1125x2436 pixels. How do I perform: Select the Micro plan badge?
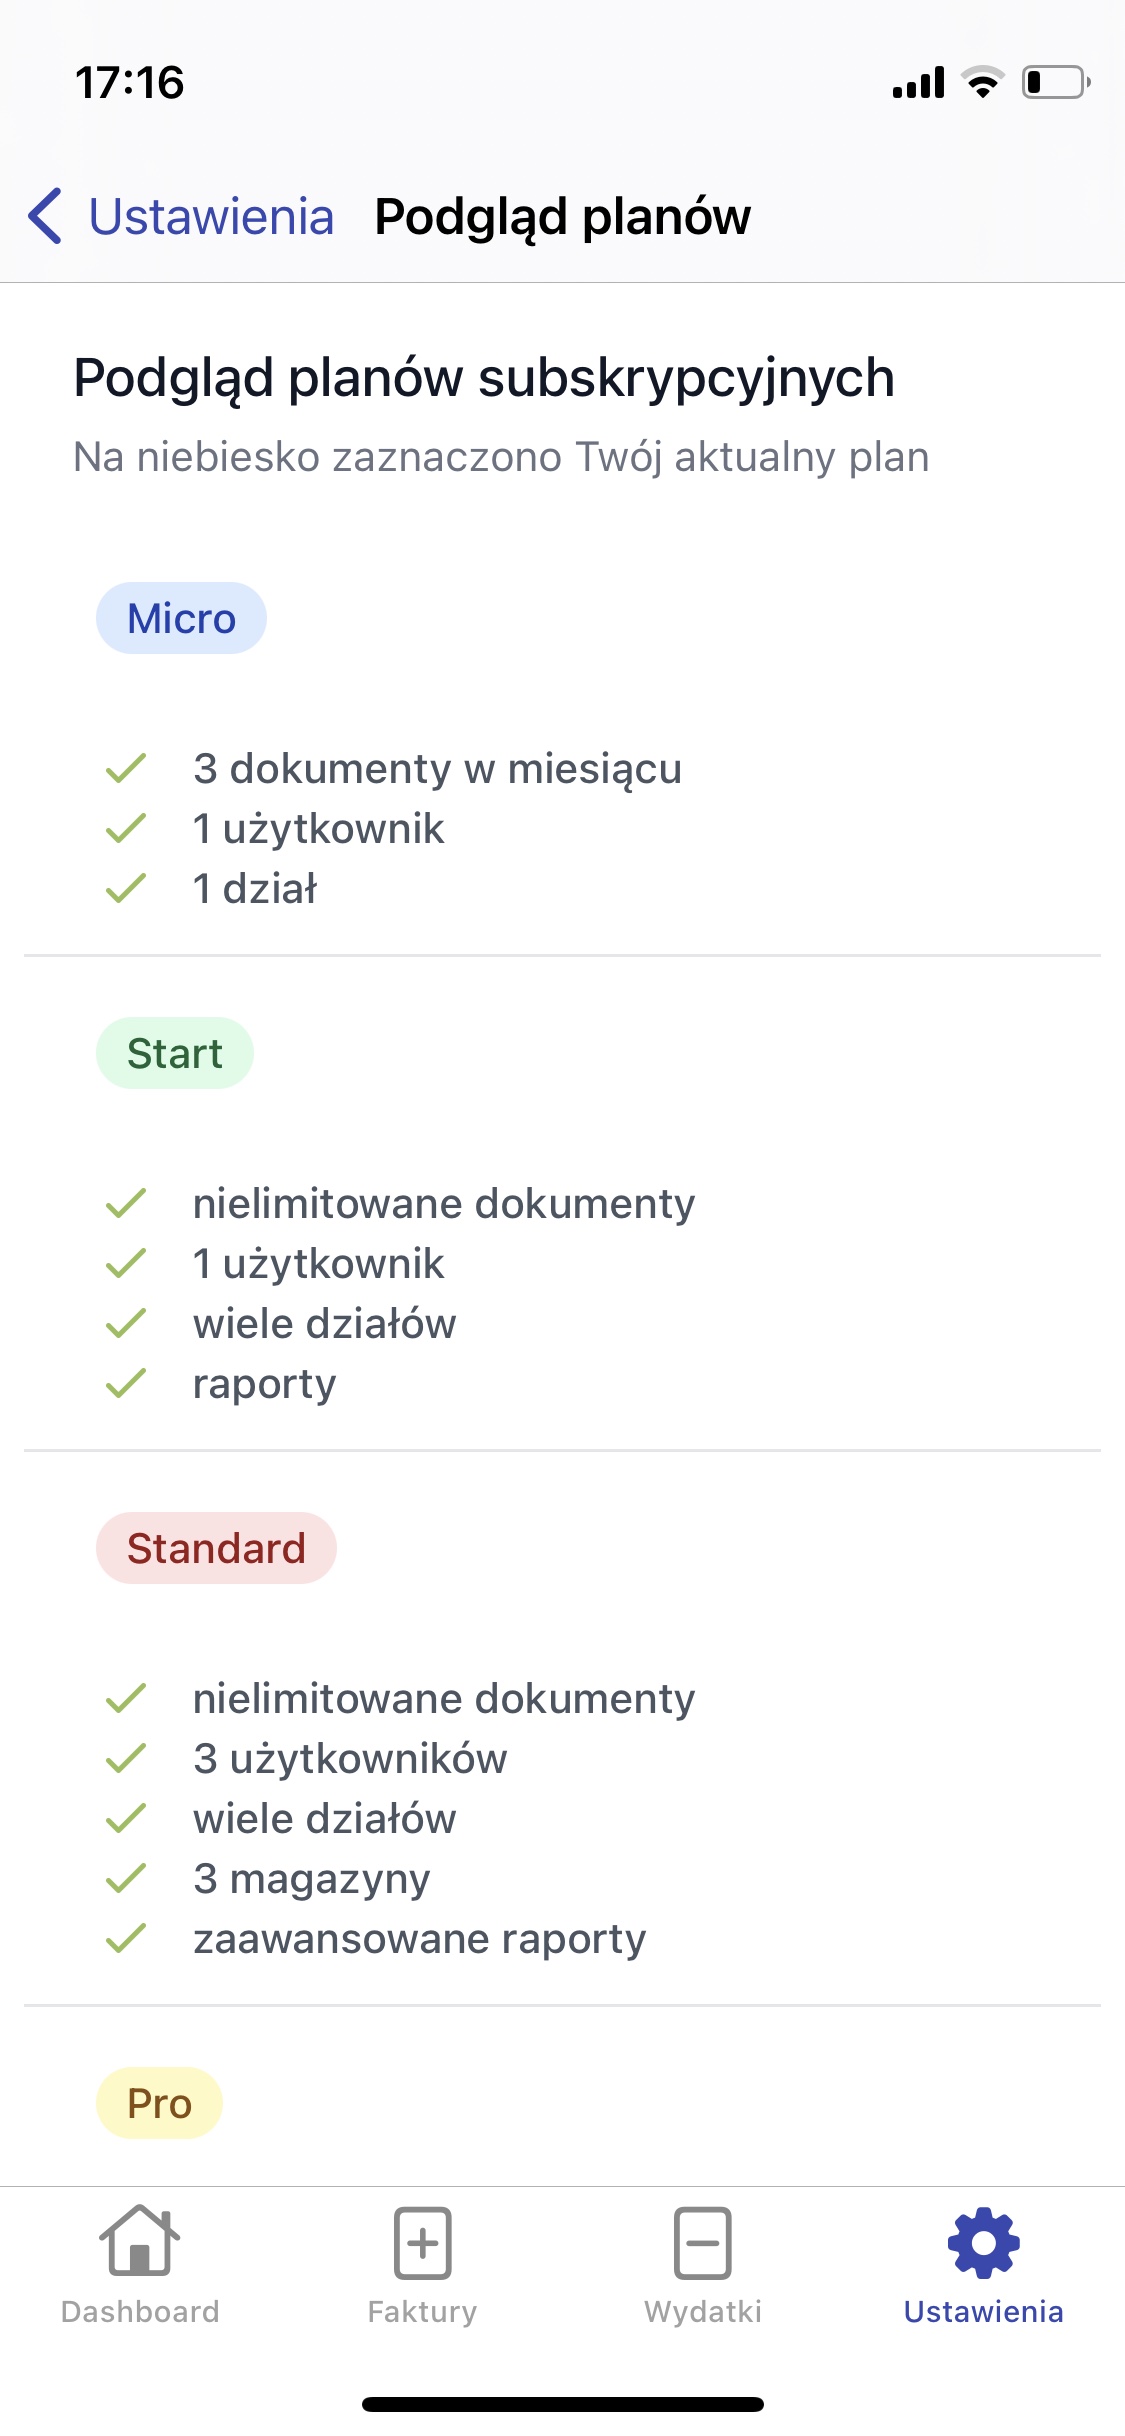point(181,618)
